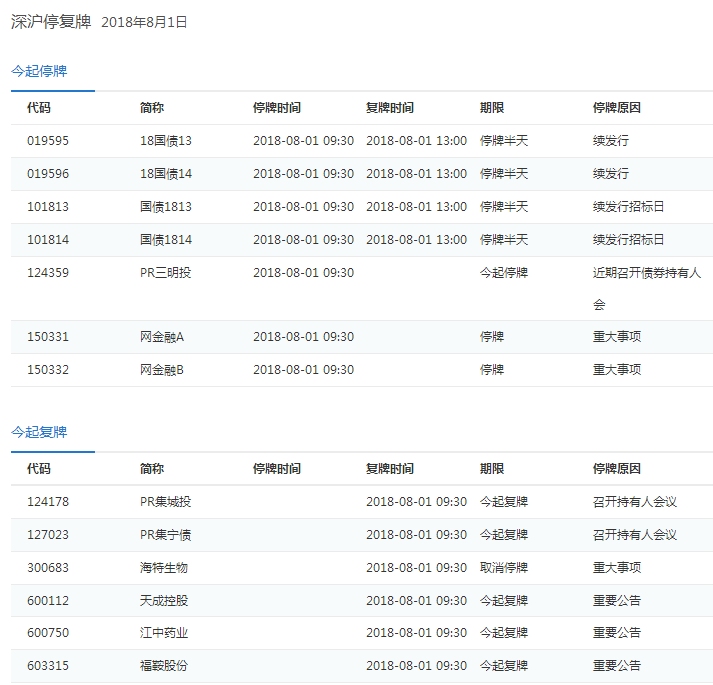Click code 127023 in resumption list

[x=48, y=535]
